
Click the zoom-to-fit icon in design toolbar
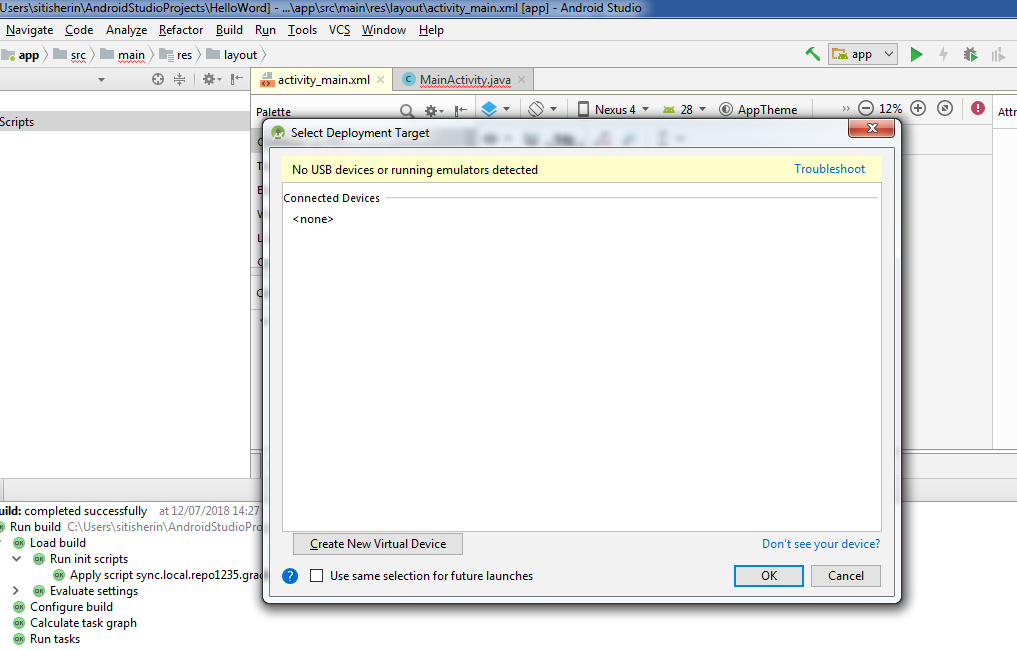pyautogui.click(x=945, y=108)
